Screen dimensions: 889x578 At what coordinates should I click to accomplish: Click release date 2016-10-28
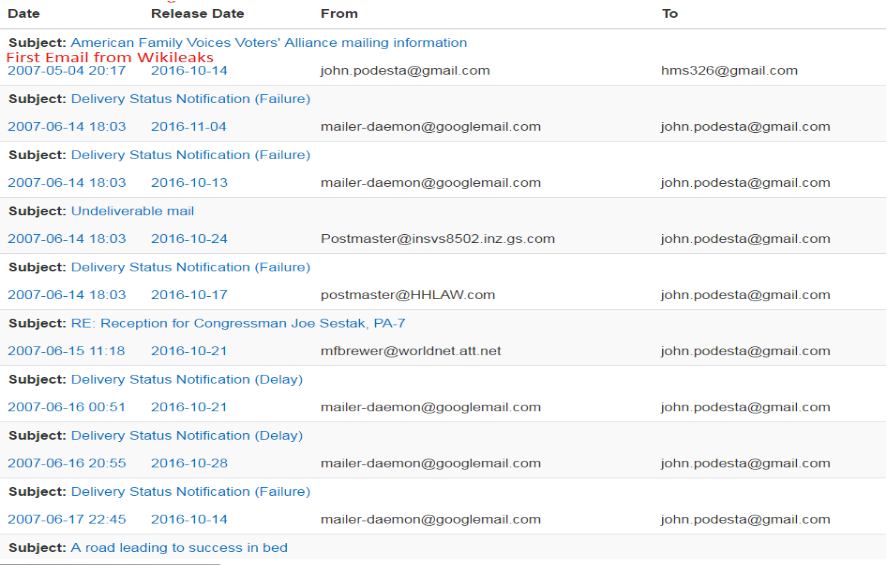click(189, 463)
